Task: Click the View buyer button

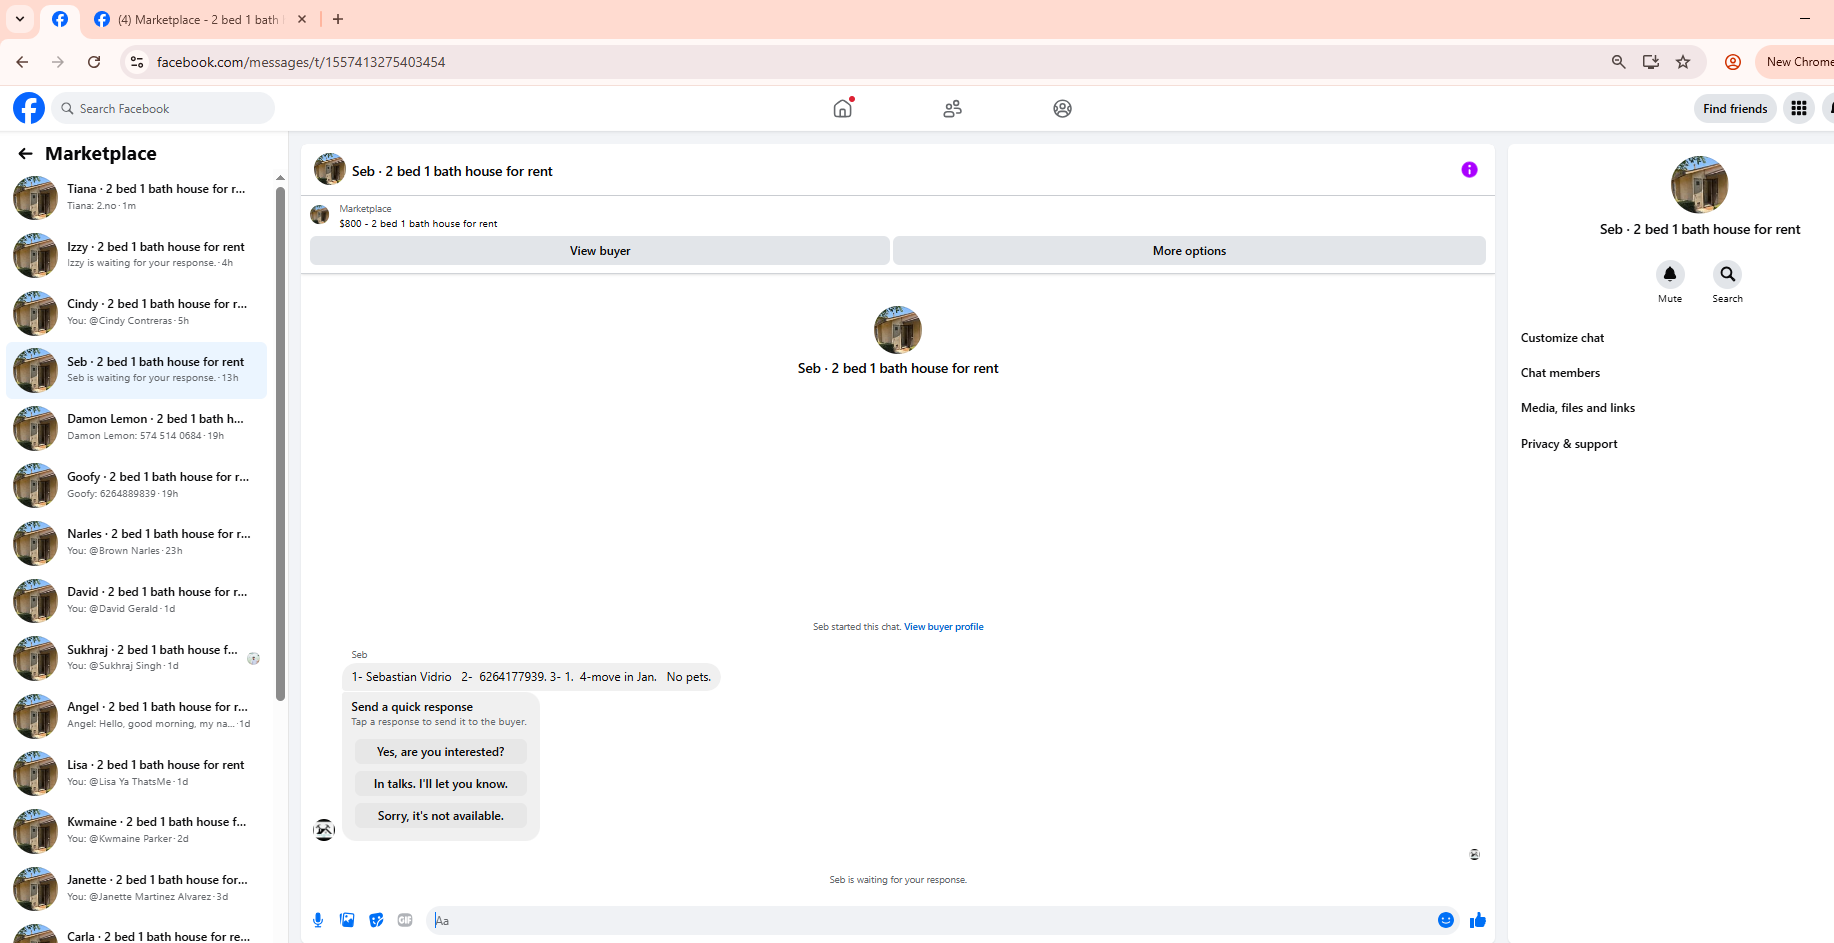Action: 600,251
